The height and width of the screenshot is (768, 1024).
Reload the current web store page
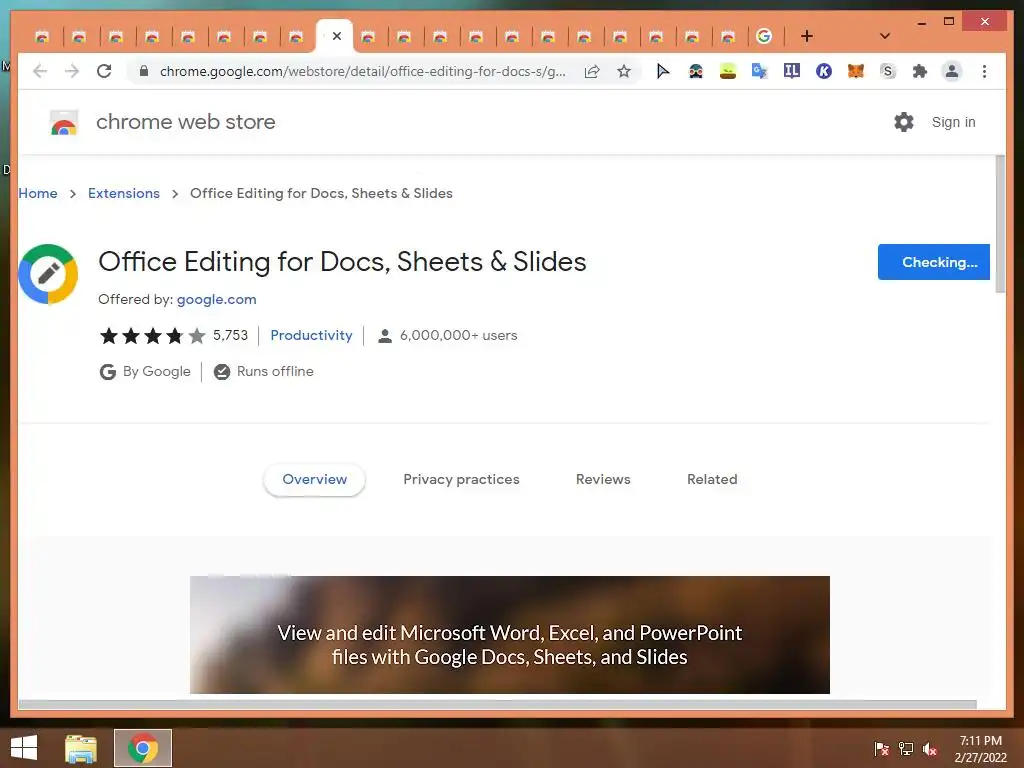(x=104, y=71)
